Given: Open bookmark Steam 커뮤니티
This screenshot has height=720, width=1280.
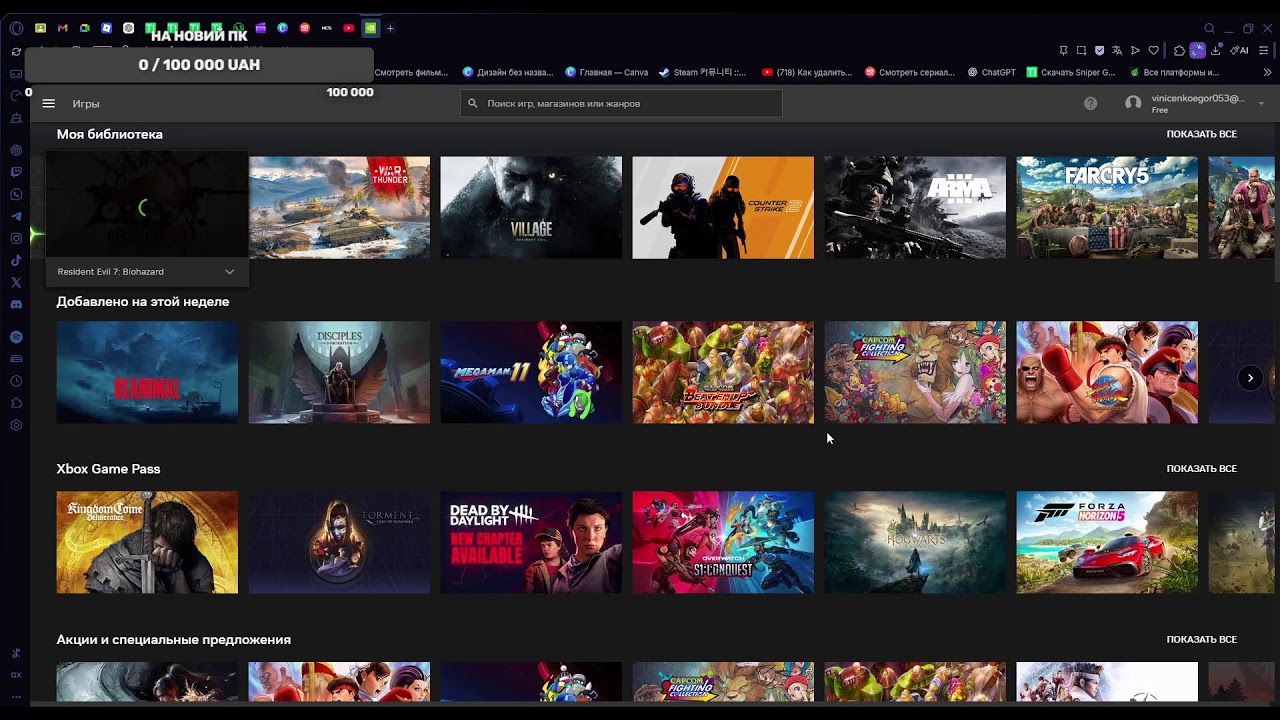Looking at the screenshot, I should (x=703, y=72).
